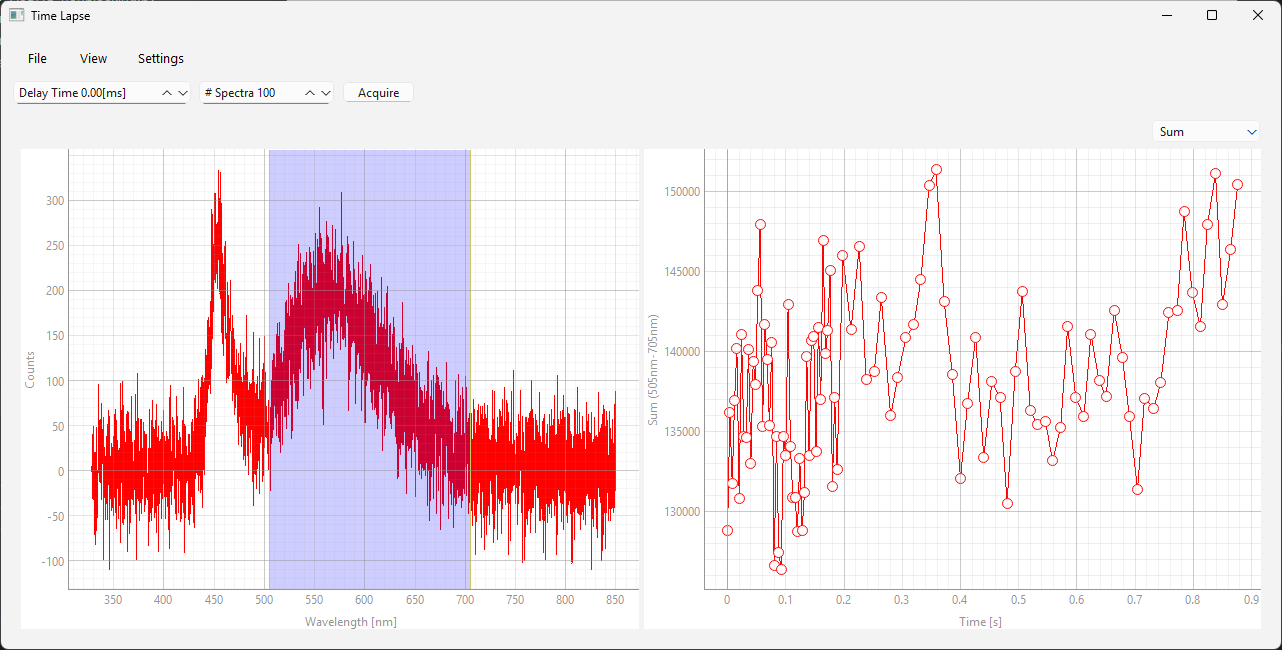Image resolution: width=1282 pixels, height=650 pixels.
Task: Click the # Spectra 100 input field
Action: 250,93
